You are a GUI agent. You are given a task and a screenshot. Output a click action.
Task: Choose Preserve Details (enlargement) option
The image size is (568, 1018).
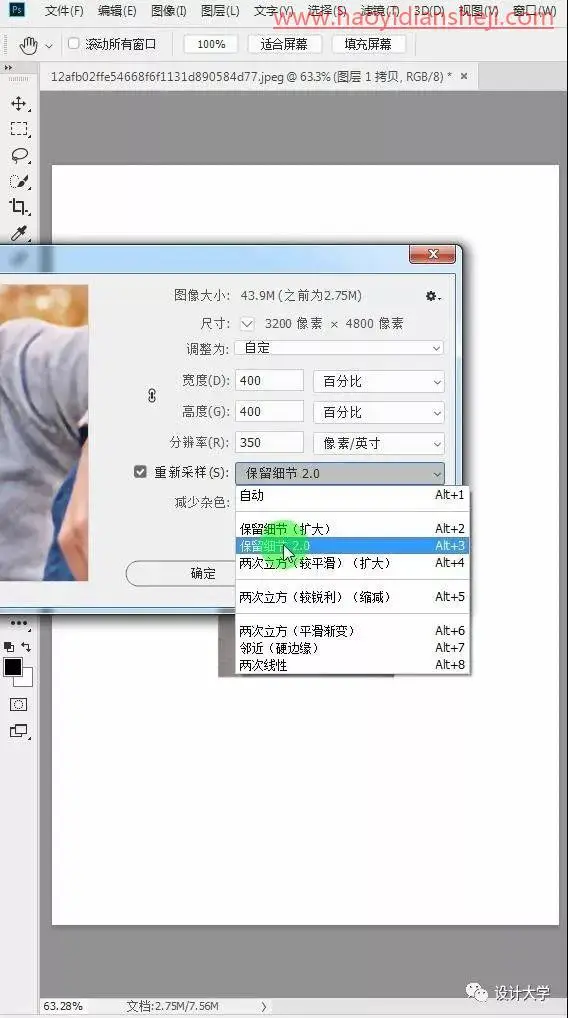[352, 529]
